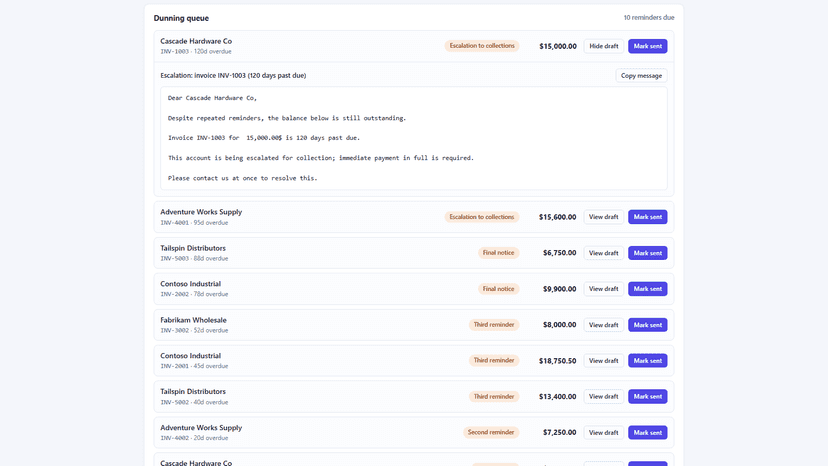Mark Cascade Hardware Co INV-1003 as sent
The height and width of the screenshot is (466, 828).
click(647, 46)
